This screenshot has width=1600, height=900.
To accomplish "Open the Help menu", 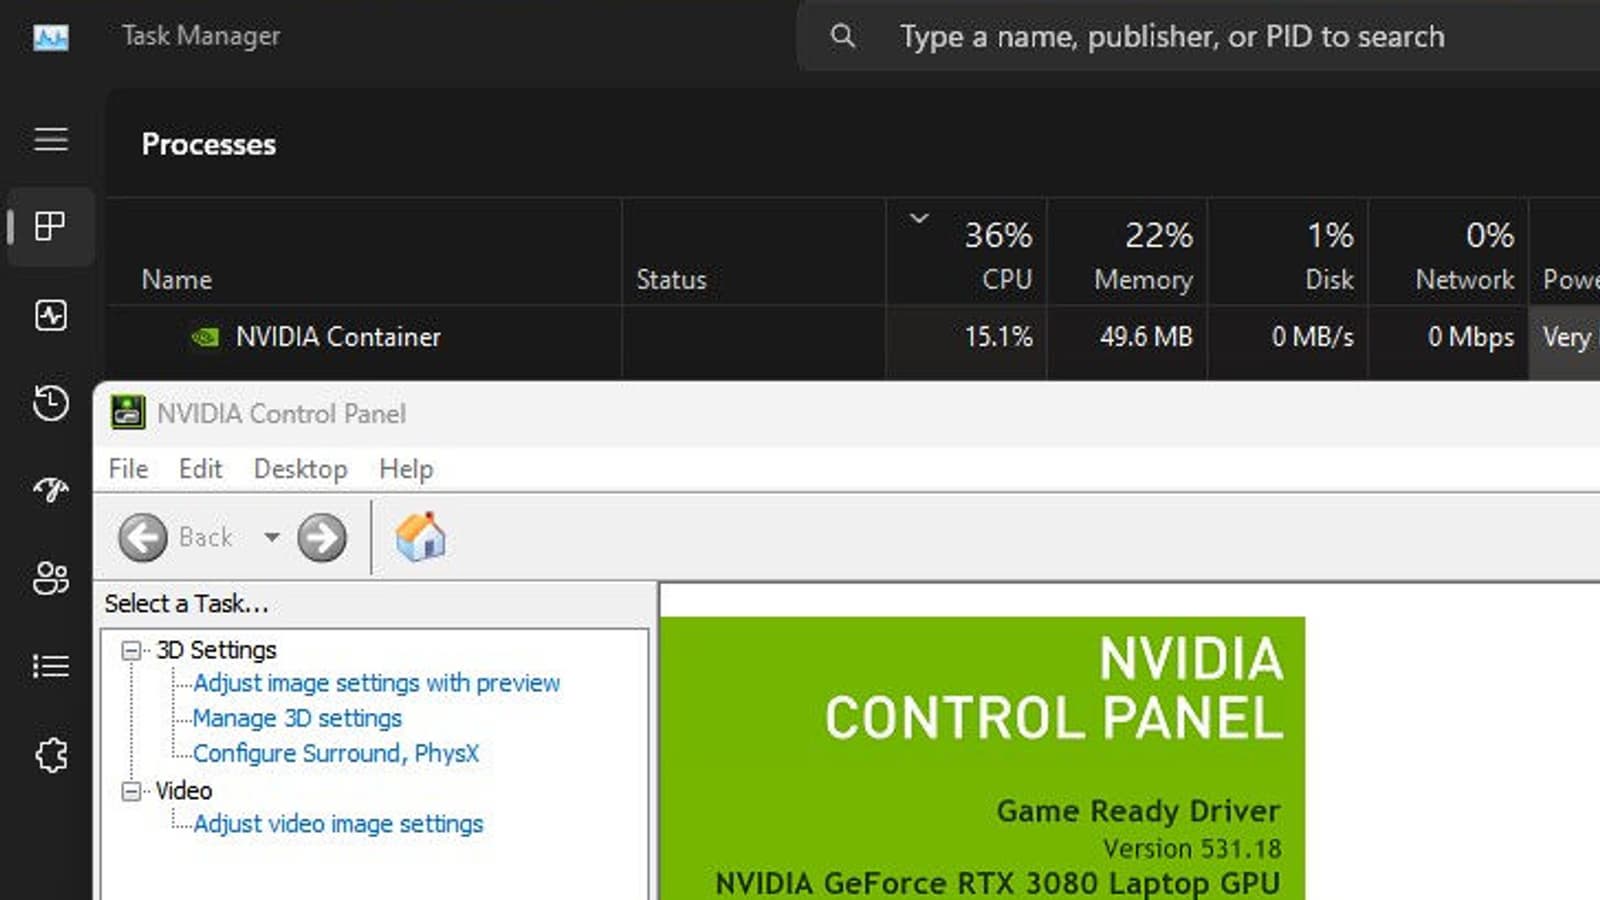I will (x=406, y=469).
